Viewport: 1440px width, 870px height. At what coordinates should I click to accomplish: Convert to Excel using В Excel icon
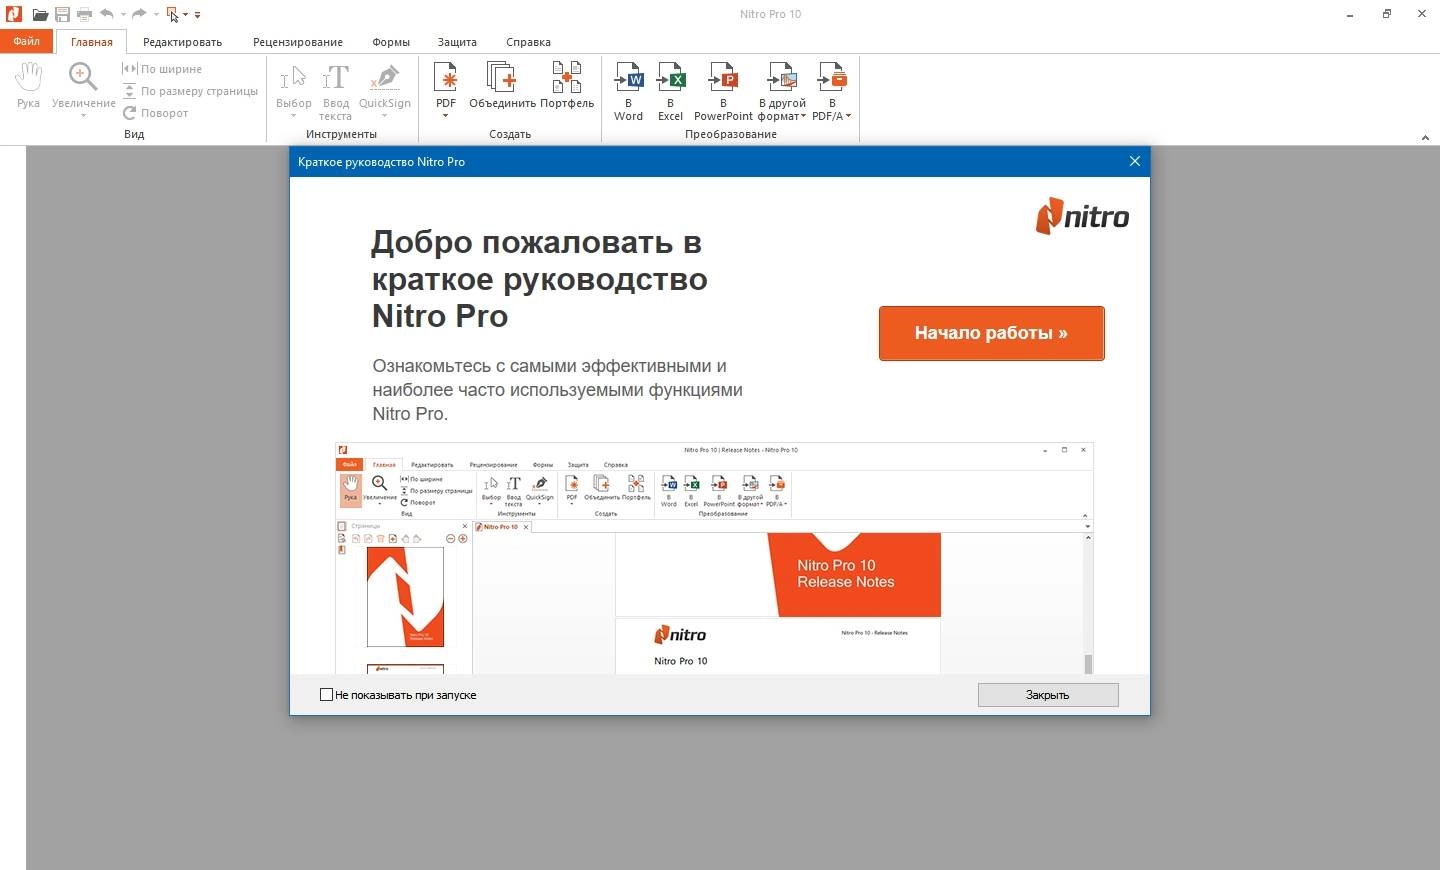(670, 91)
